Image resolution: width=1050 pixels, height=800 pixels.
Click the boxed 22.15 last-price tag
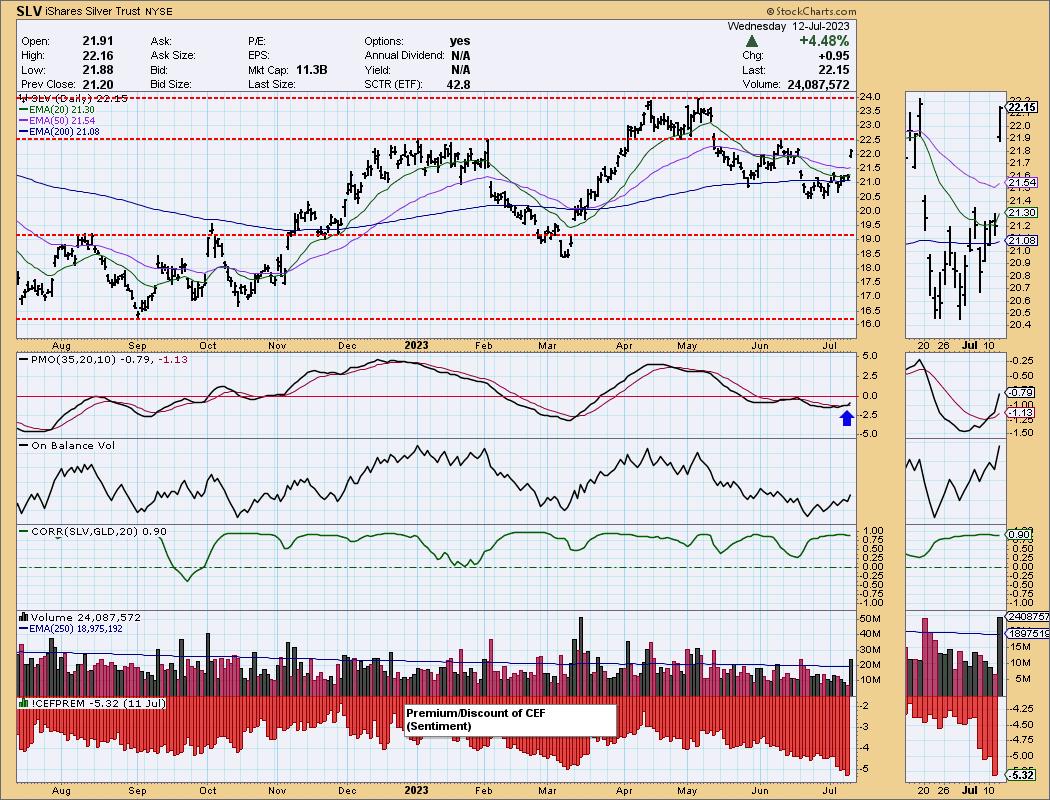[x=1022, y=107]
